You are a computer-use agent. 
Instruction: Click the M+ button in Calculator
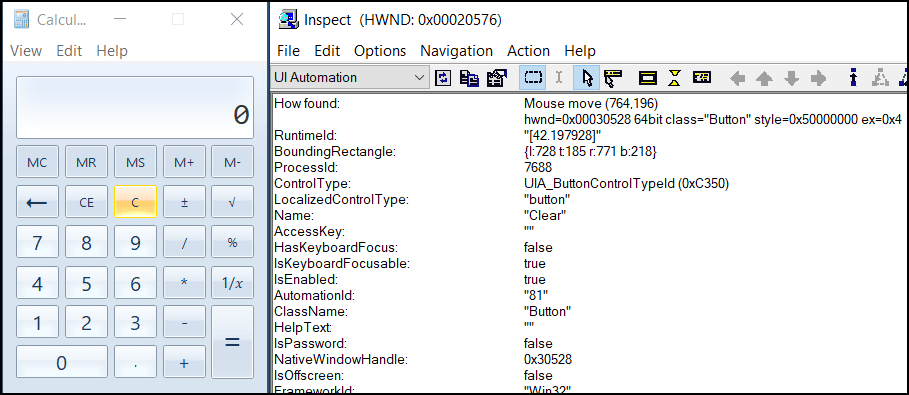pos(184,162)
